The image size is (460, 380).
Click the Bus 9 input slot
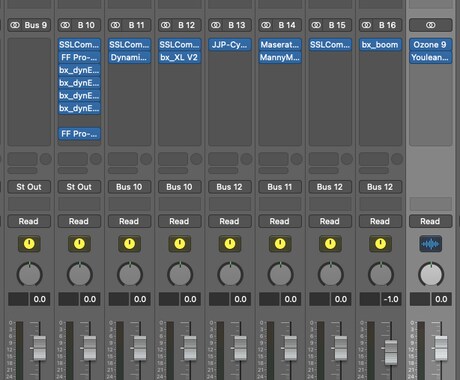29,25
